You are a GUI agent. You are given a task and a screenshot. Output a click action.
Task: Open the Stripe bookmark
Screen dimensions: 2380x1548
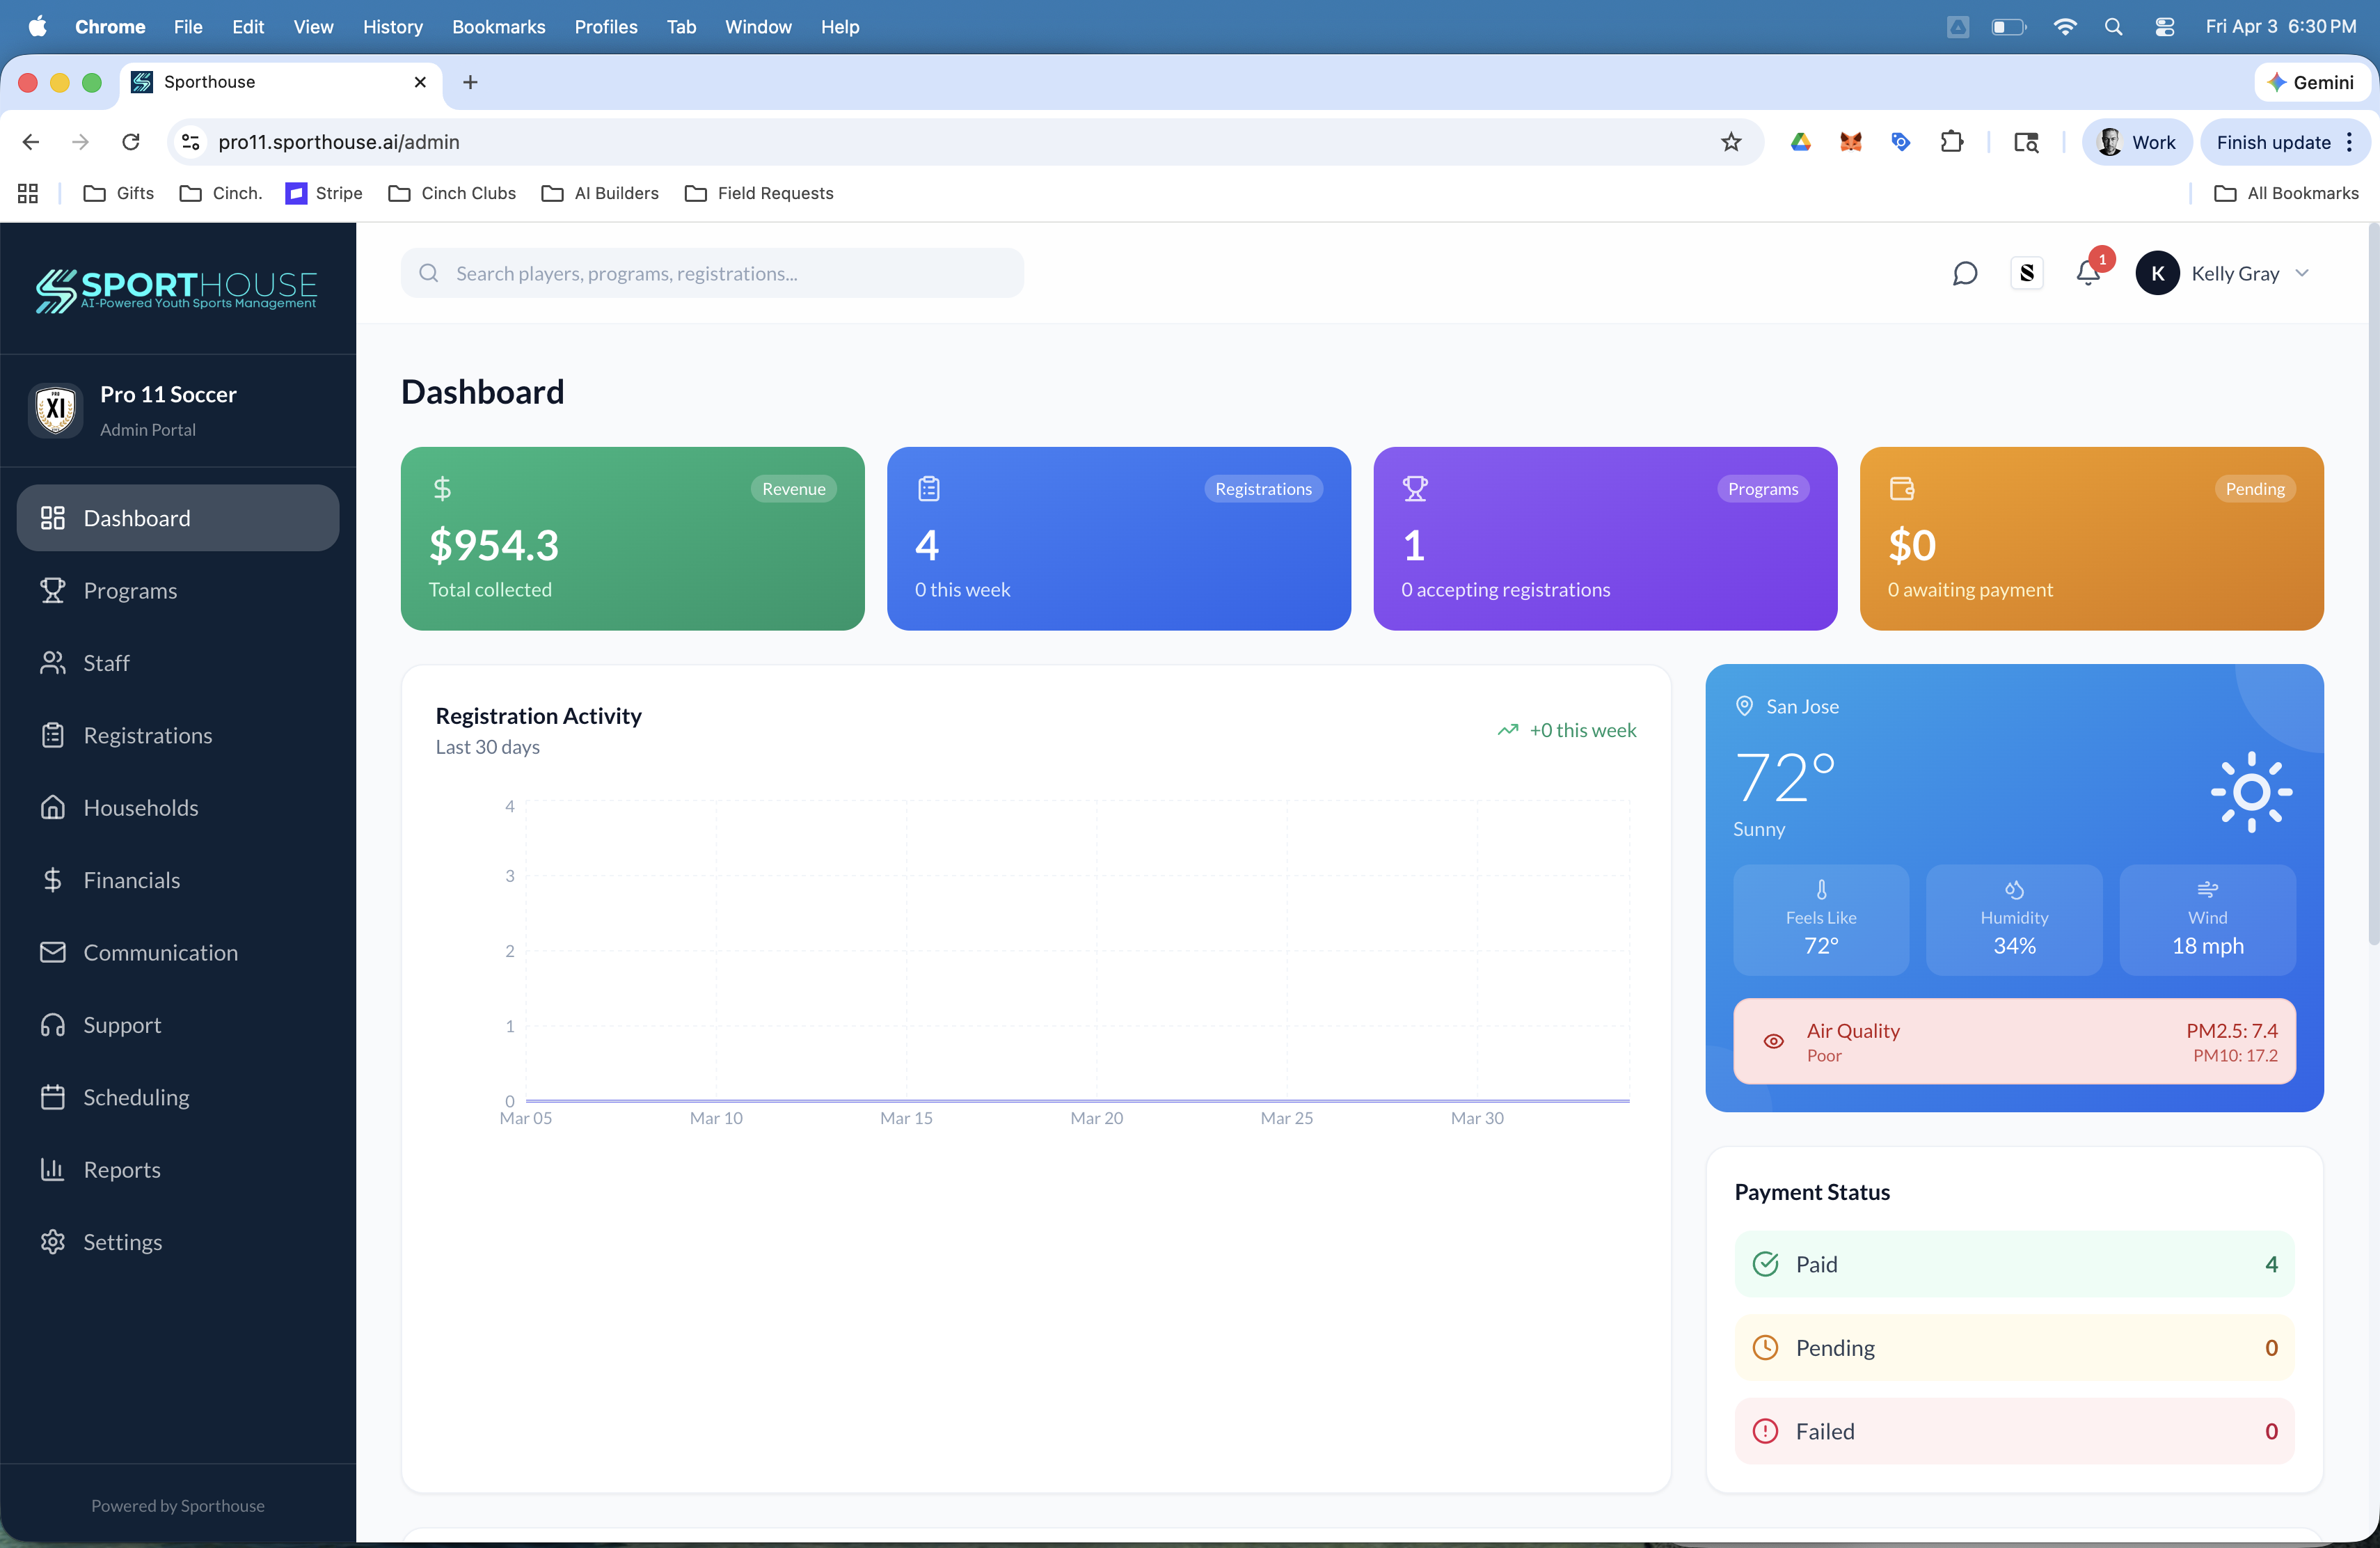[x=324, y=193]
